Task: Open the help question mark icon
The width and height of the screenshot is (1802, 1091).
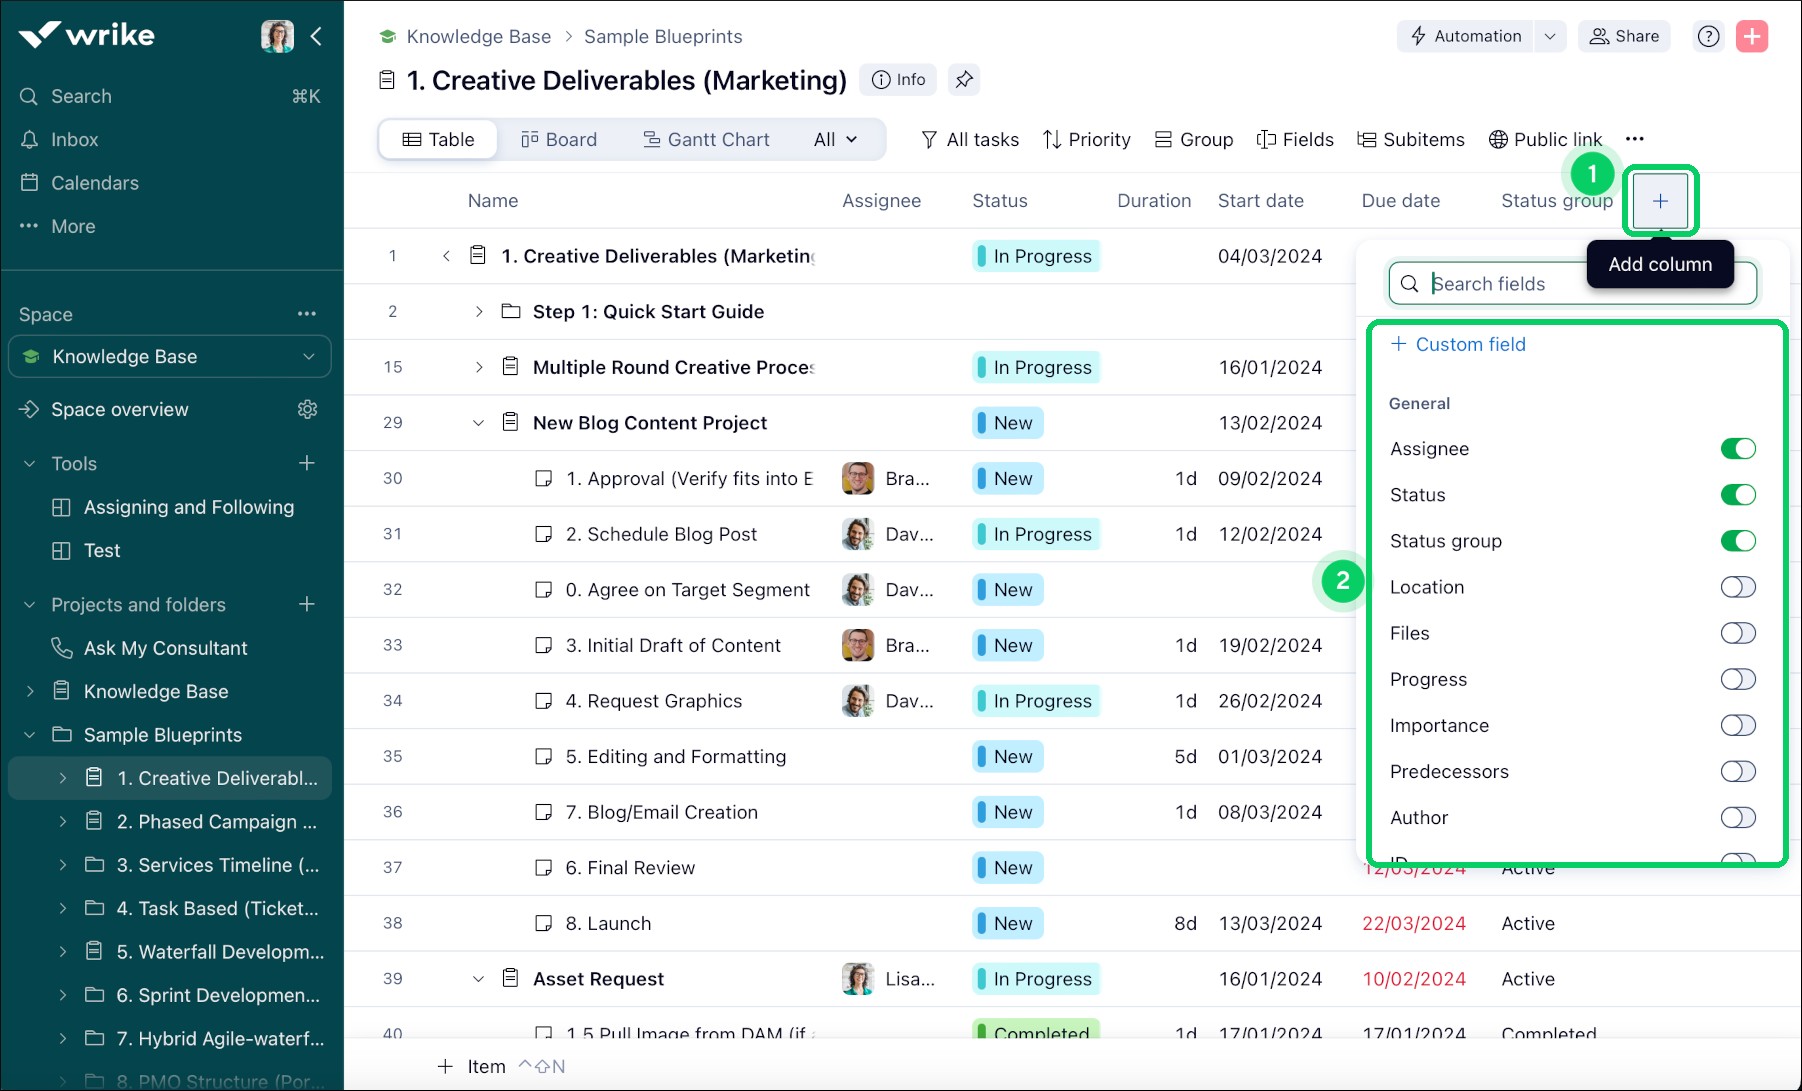Action: pos(1708,36)
